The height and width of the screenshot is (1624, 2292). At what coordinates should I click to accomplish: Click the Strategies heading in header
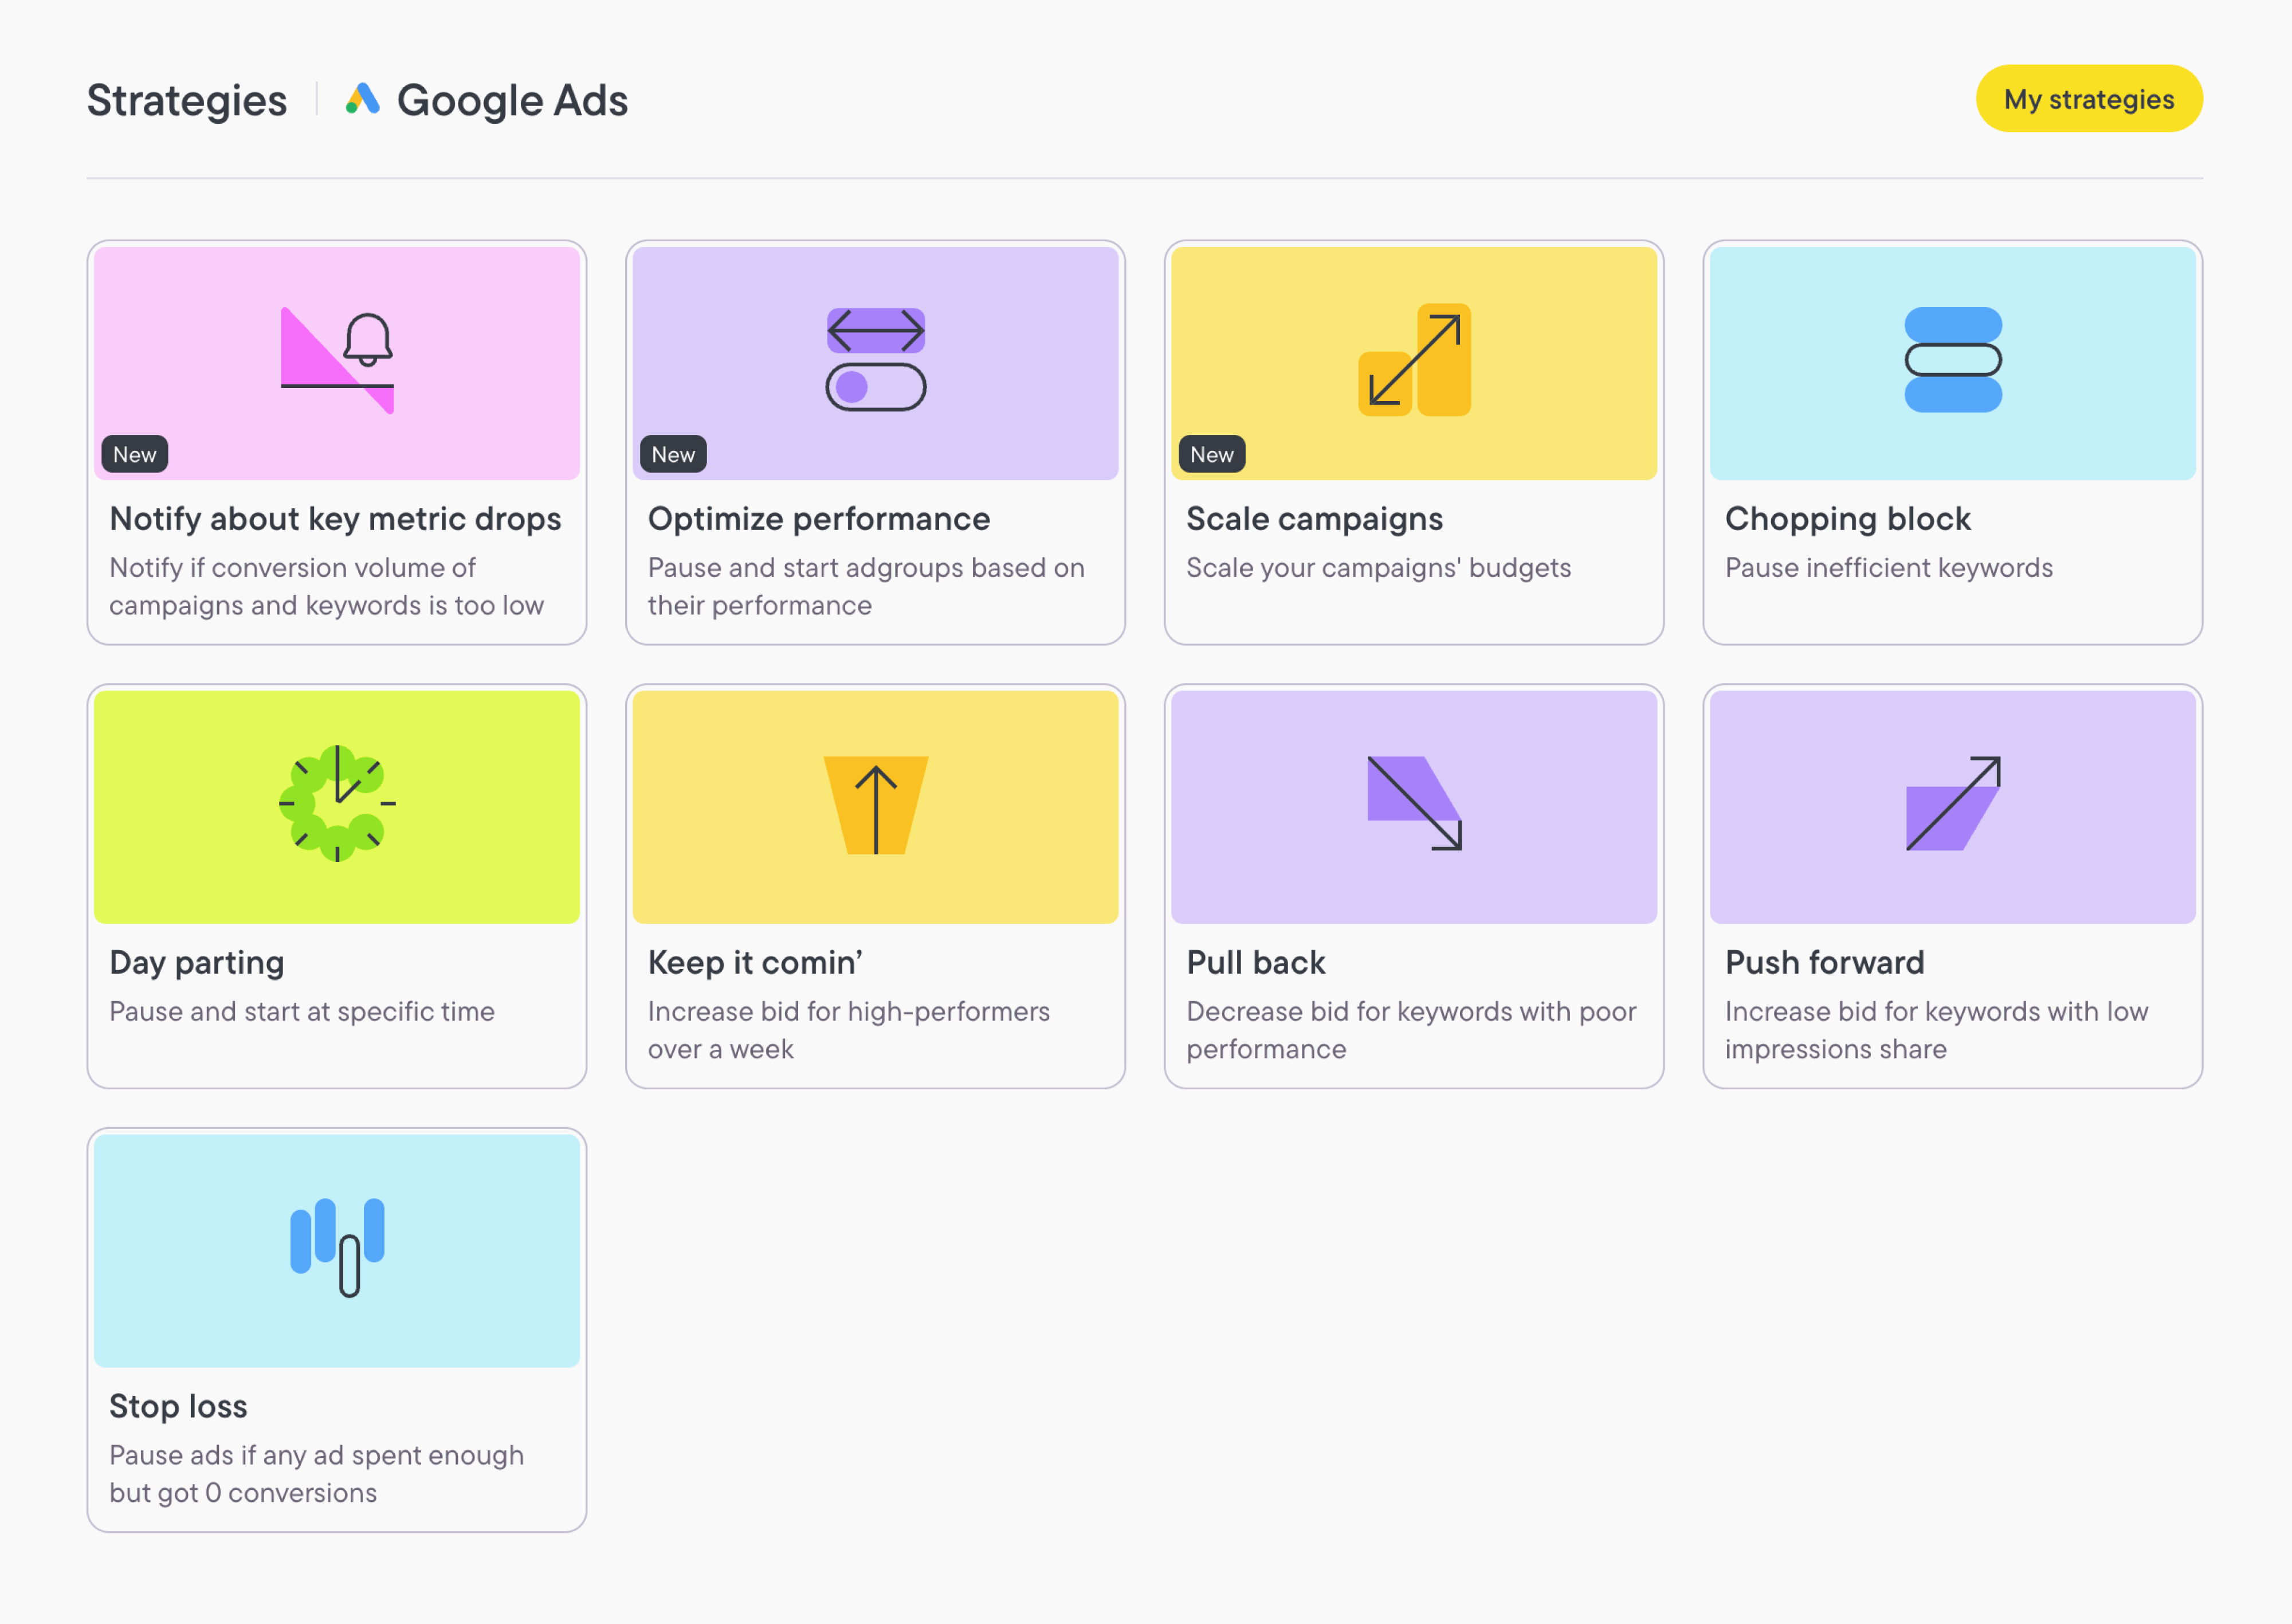[187, 101]
